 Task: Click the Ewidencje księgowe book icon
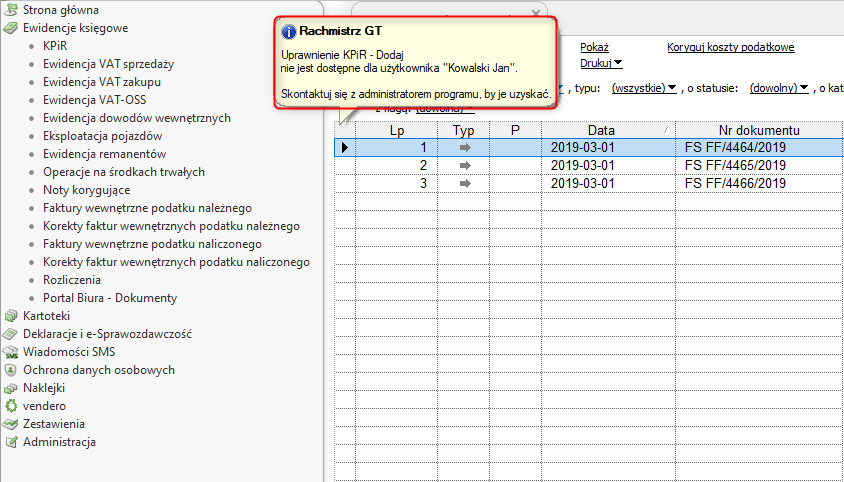(10, 28)
